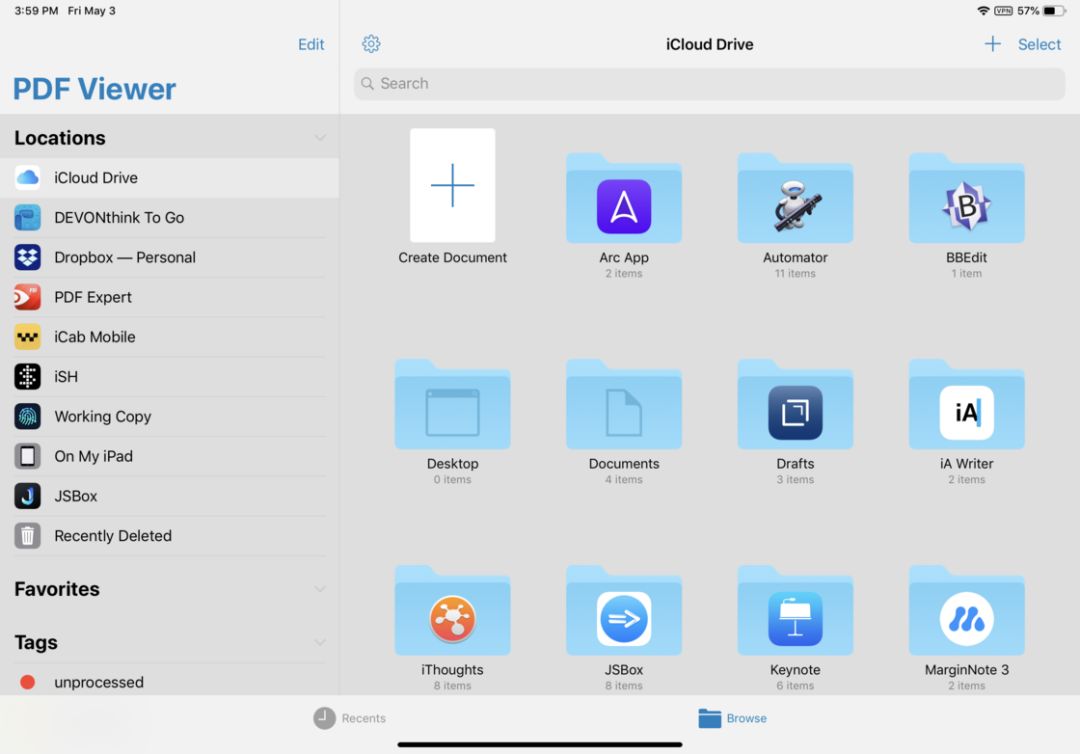Open the BBEdit folder
The height and width of the screenshot is (754, 1080).
tap(966, 198)
